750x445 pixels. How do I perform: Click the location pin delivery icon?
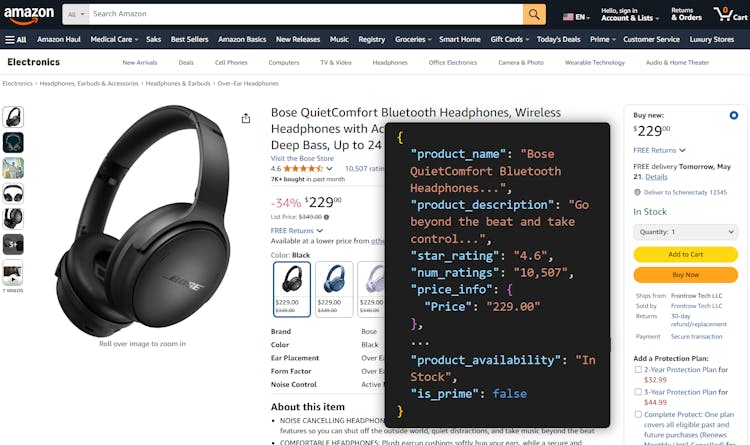point(637,192)
